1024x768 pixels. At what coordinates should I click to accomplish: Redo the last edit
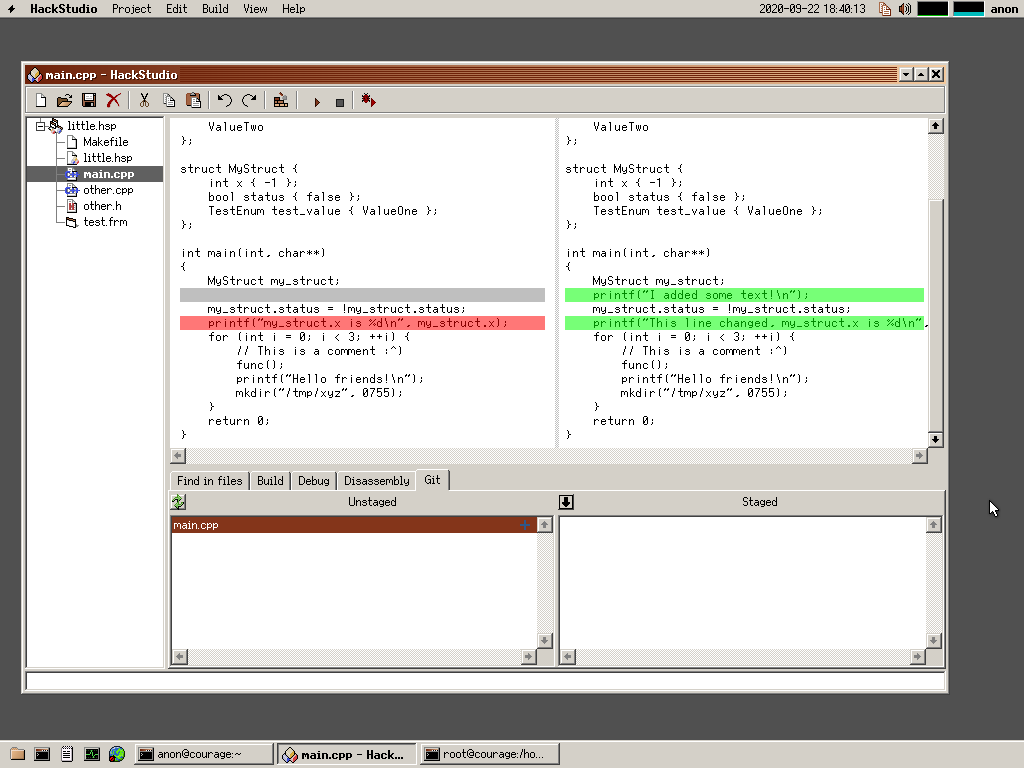click(249, 101)
